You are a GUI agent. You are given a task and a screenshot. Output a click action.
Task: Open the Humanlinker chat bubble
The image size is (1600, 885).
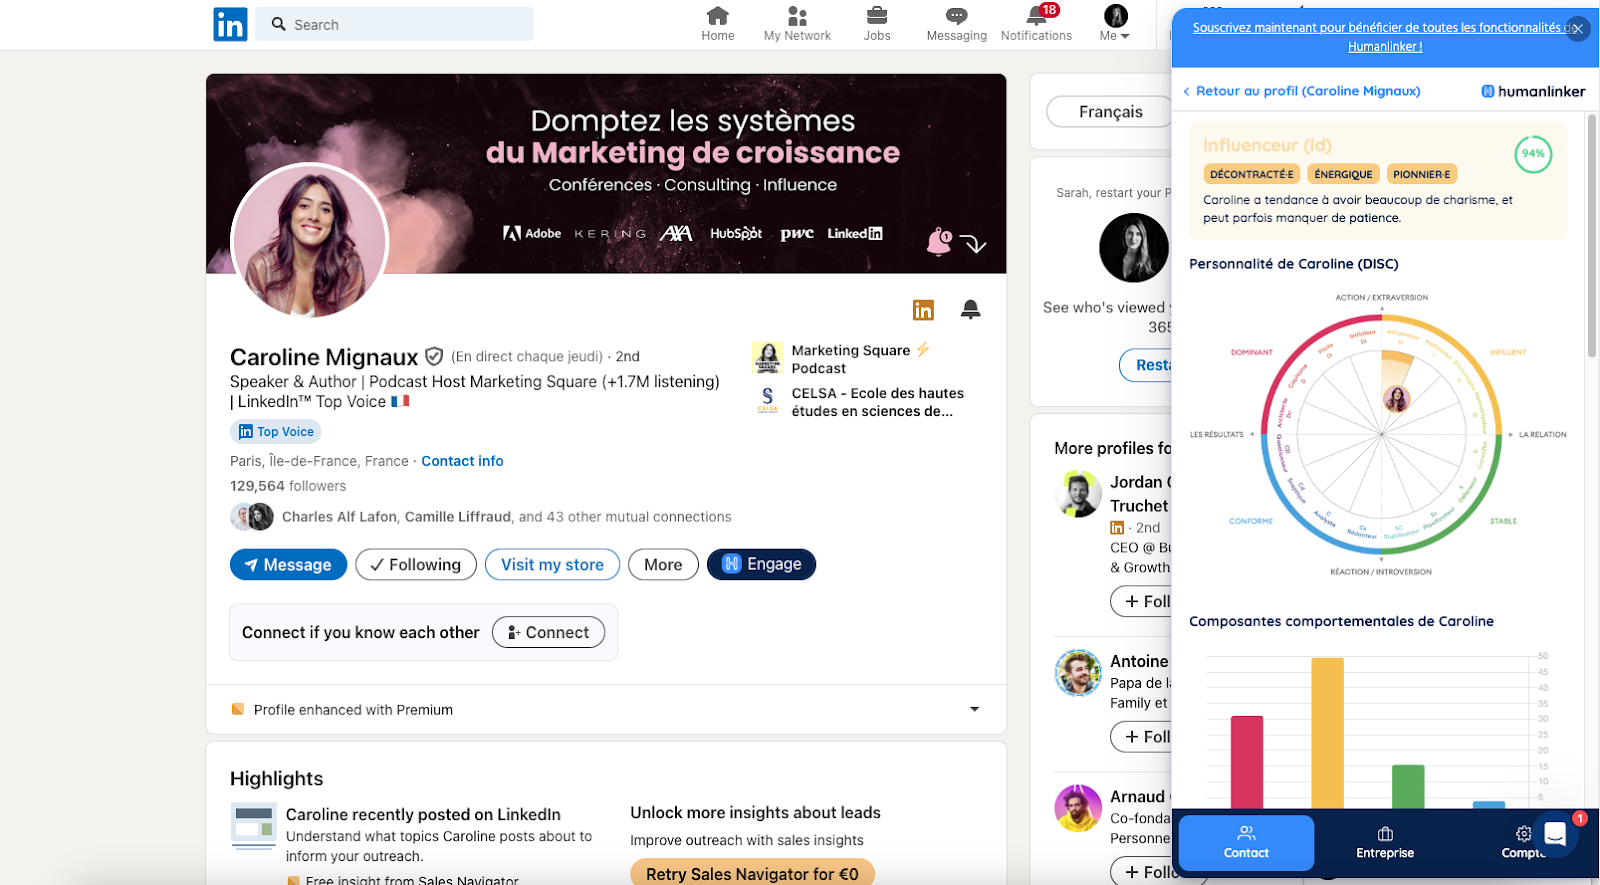[x=1555, y=834]
